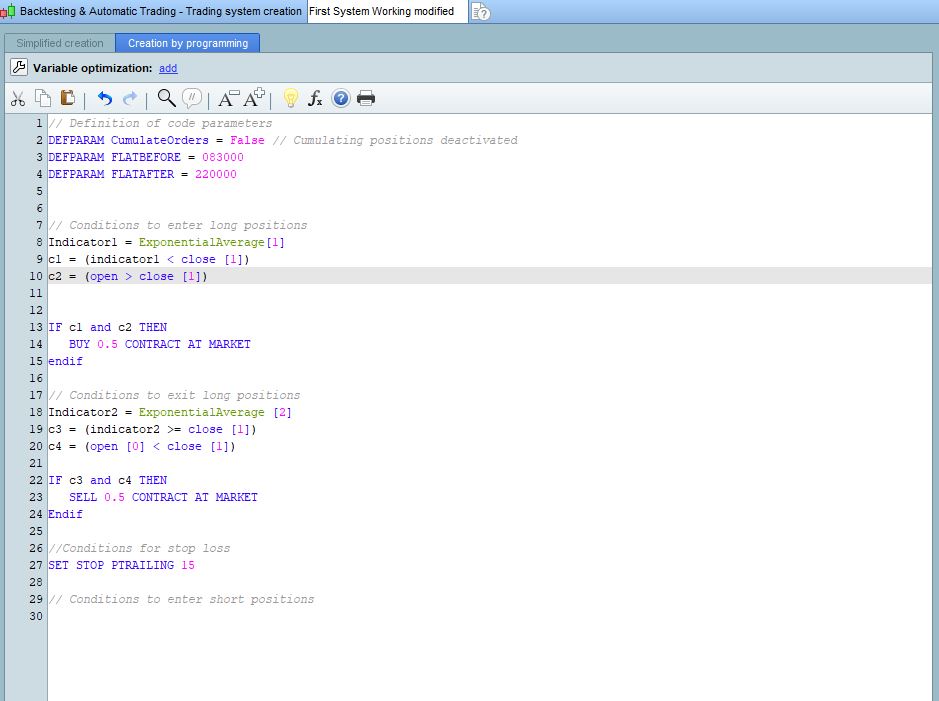This screenshot has height=701, width=939.
Task: Open the Search magnifier tool
Action: (x=167, y=97)
